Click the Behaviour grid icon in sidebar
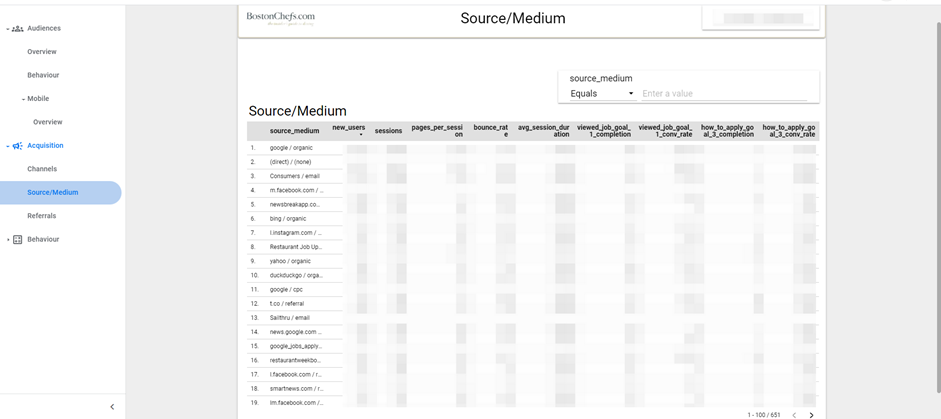This screenshot has width=941, height=419. point(18,240)
